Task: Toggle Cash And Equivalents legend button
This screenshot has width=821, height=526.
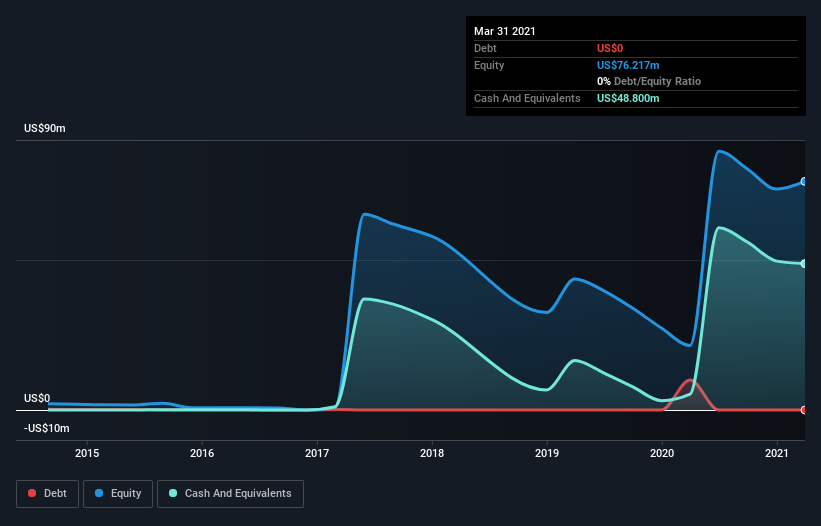Action: (230, 494)
